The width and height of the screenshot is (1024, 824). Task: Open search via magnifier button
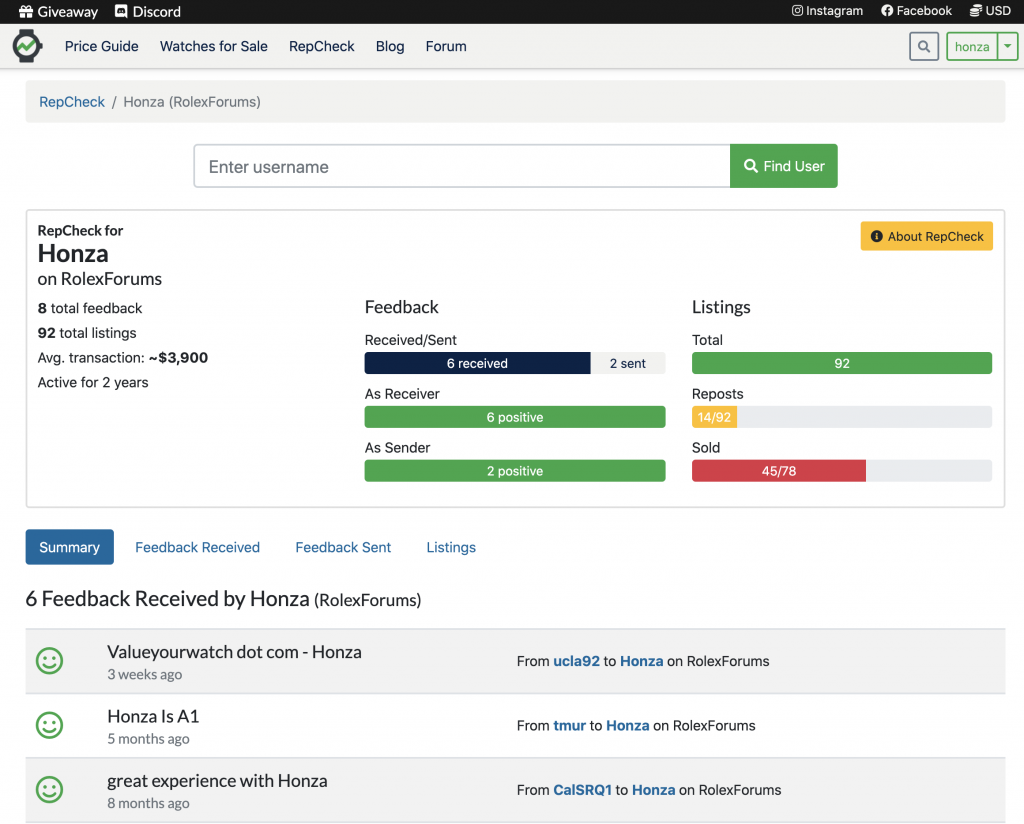pyautogui.click(x=923, y=46)
